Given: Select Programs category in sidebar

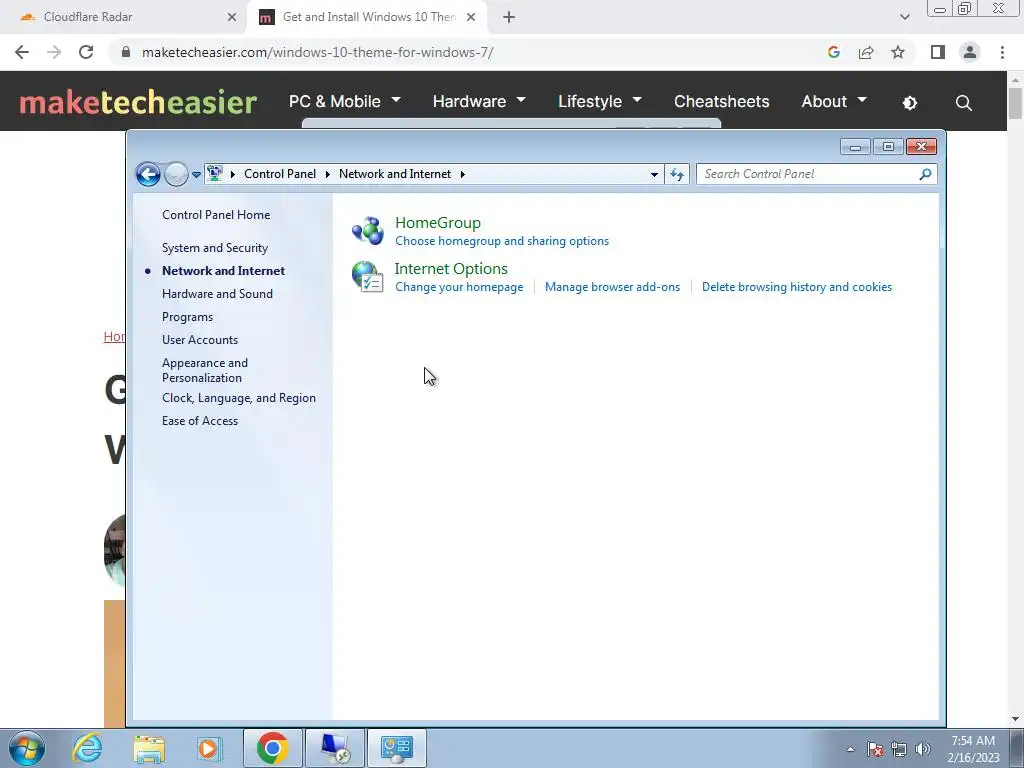Looking at the screenshot, I should [x=187, y=317].
